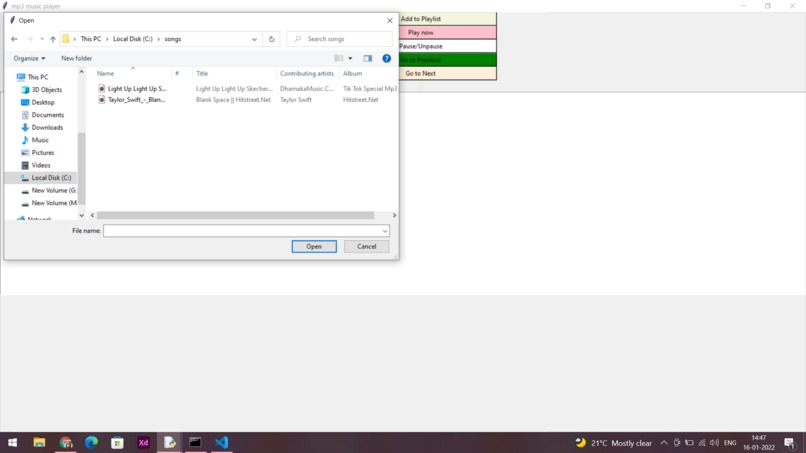
Task: Click the Back arrow in Open dialog
Action: pyautogui.click(x=14, y=39)
